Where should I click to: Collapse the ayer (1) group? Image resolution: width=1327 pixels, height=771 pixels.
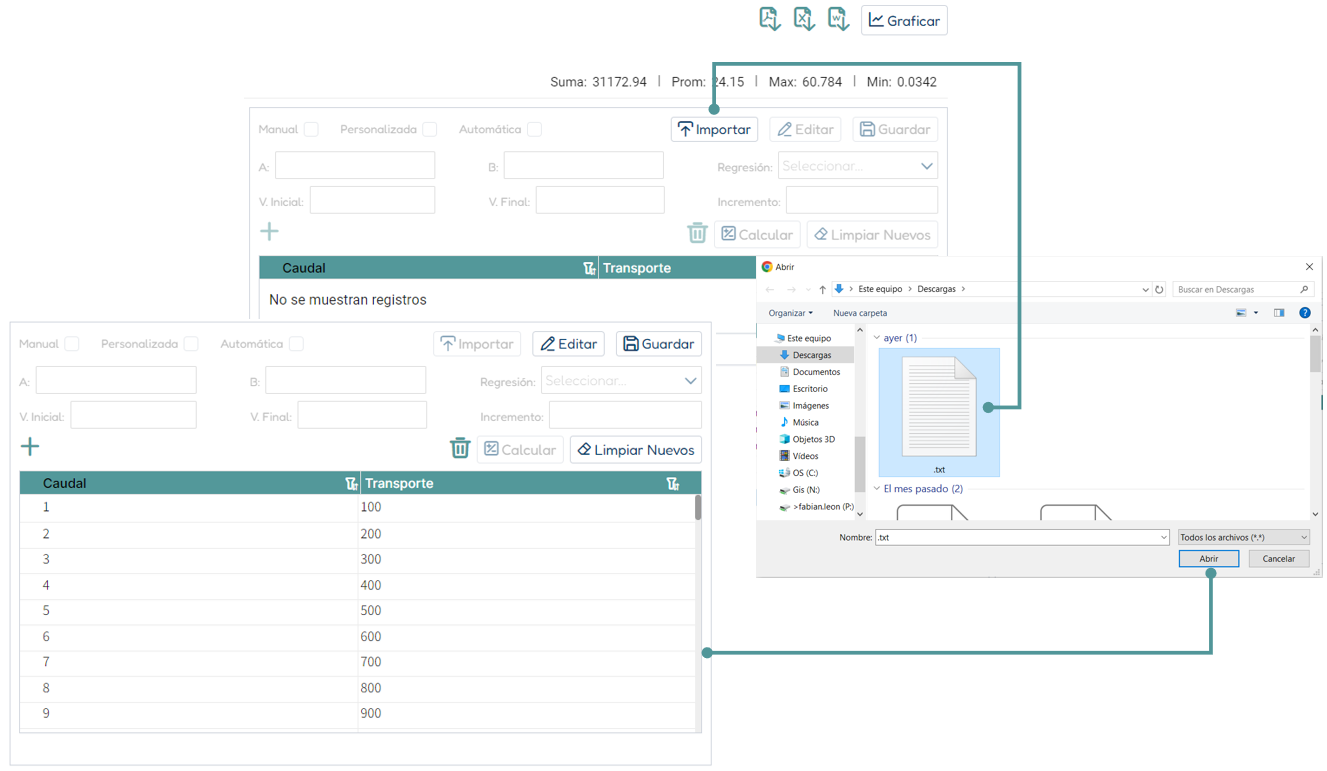tap(877, 338)
